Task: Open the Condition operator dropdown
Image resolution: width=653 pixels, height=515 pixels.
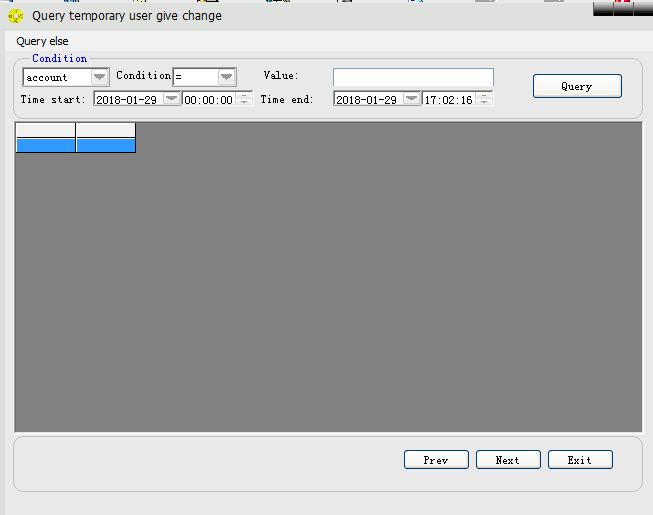Action: [227, 77]
